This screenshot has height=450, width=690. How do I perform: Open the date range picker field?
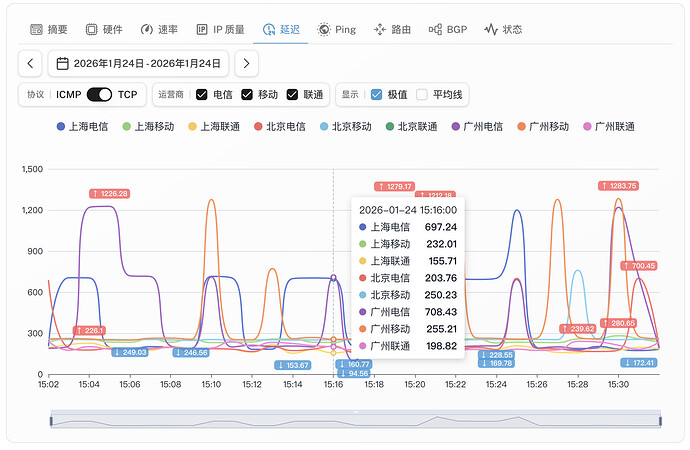(138, 63)
